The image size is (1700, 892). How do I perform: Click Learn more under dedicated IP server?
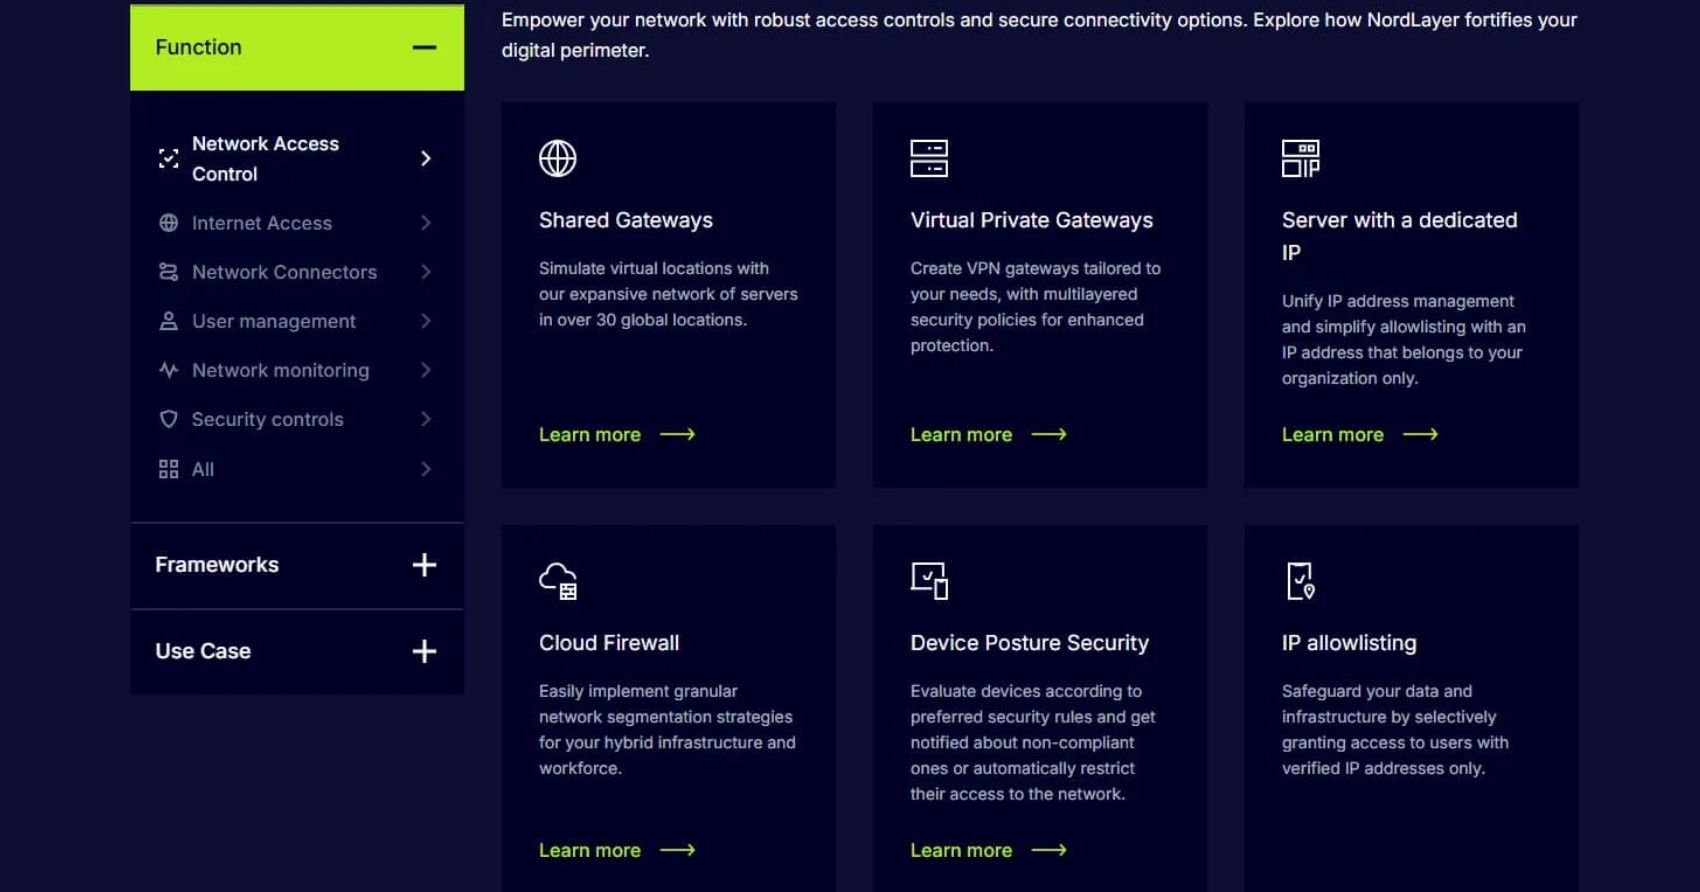[1359, 435]
